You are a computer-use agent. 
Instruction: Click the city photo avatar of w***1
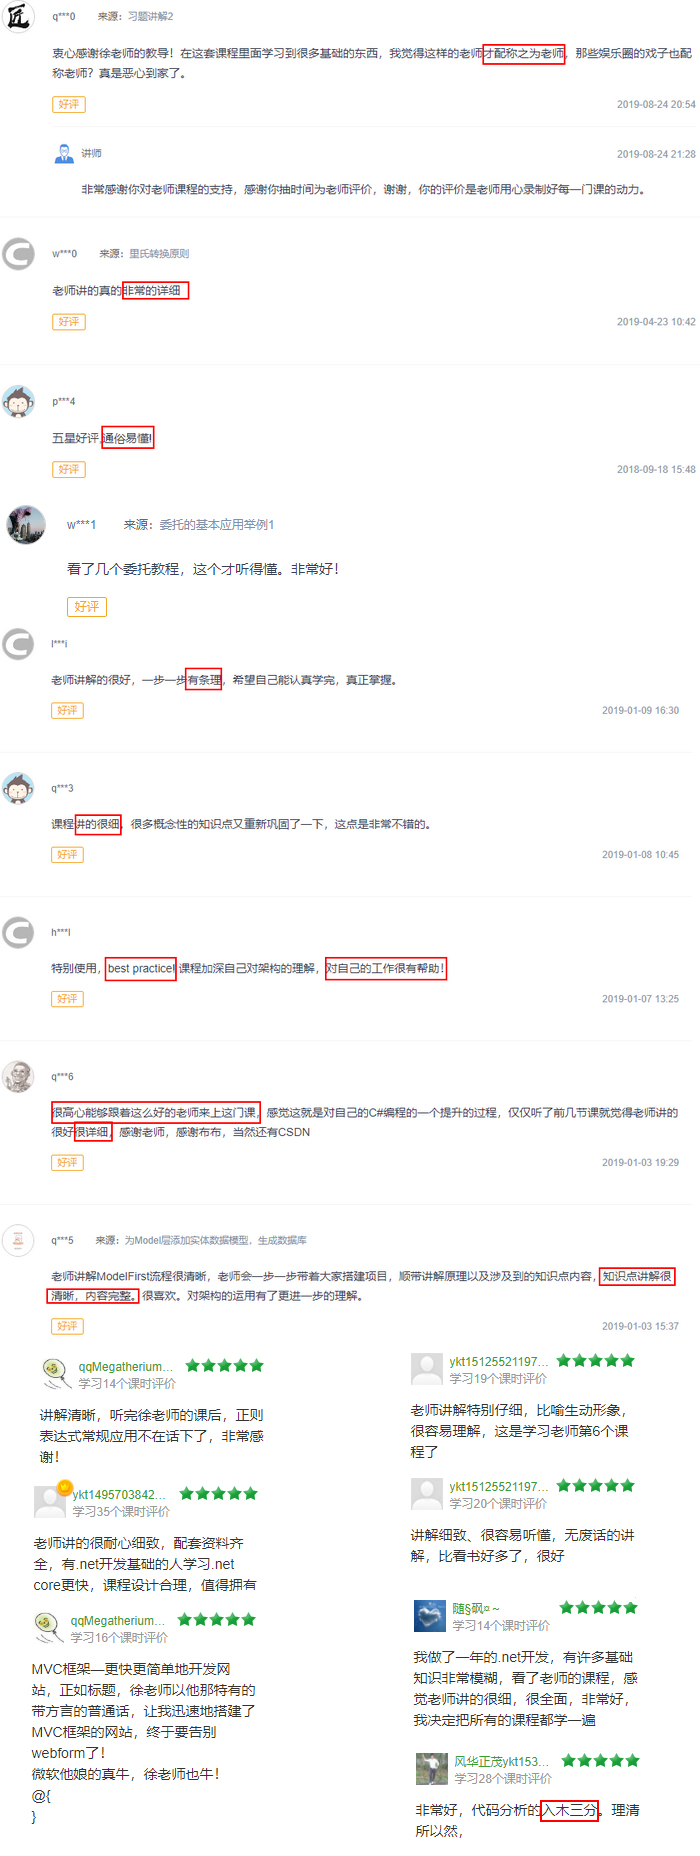click(26, 524)
